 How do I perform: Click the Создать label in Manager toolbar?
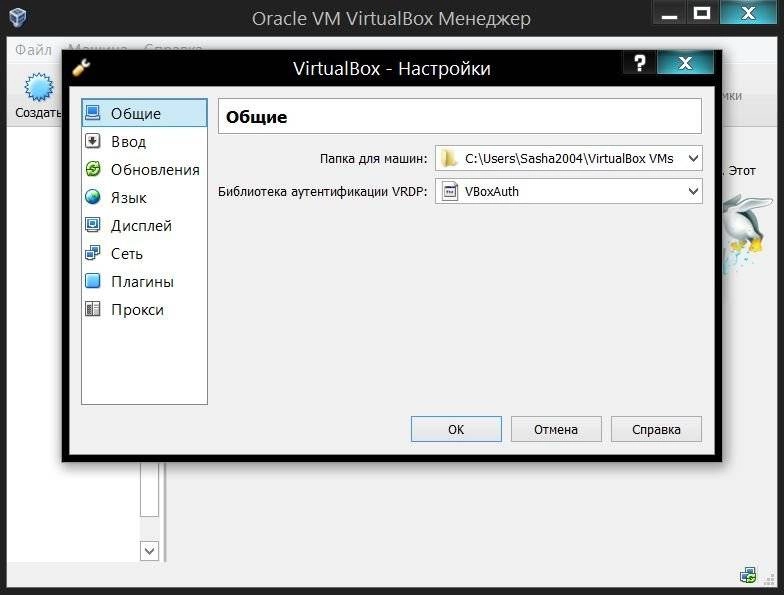[x=38, y=112]
